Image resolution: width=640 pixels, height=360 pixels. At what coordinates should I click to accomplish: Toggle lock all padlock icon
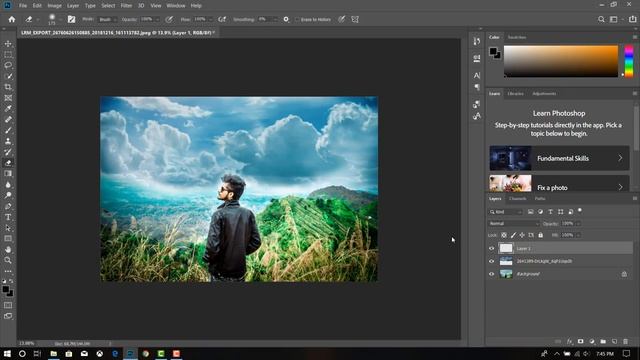click(x=540, y=235)
